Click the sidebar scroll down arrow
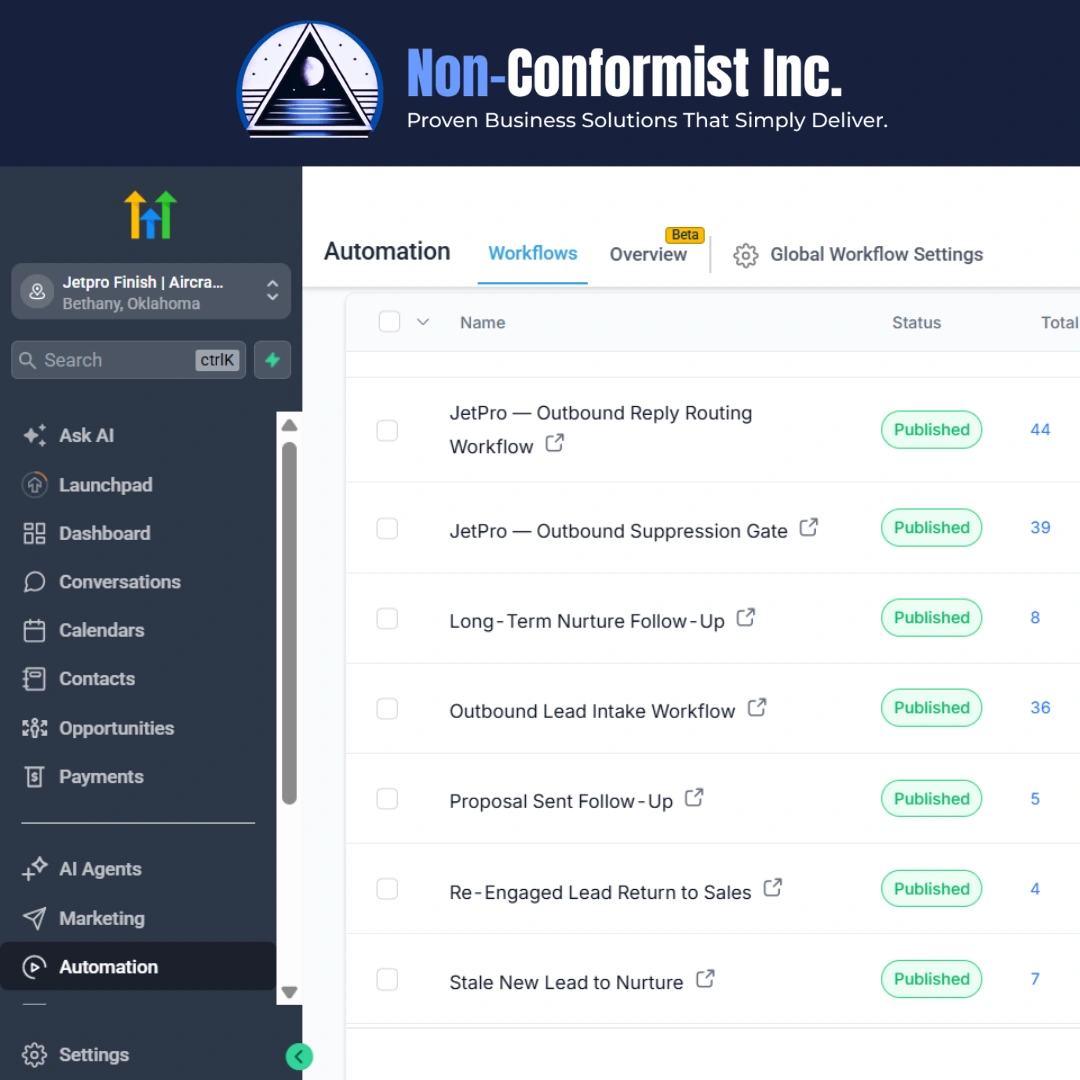The width and height of the screenshot is (1080, 1080). [x=289, y=992]
